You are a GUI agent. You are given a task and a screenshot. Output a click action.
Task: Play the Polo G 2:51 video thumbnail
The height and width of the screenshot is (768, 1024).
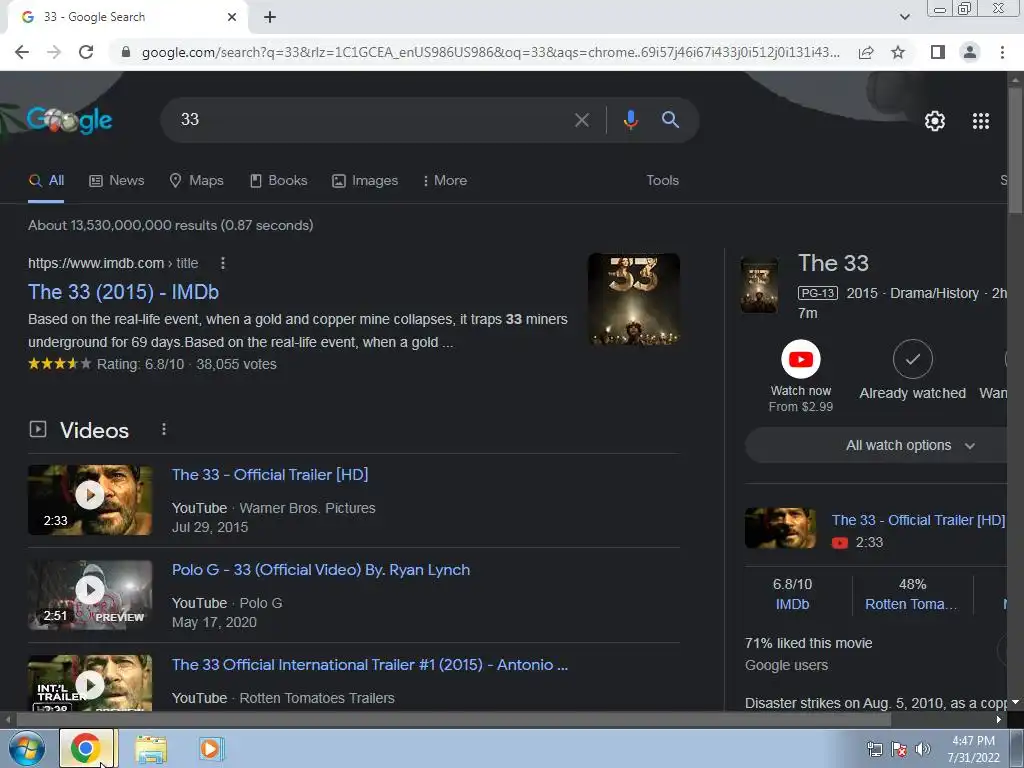click(x=90, y=595)
